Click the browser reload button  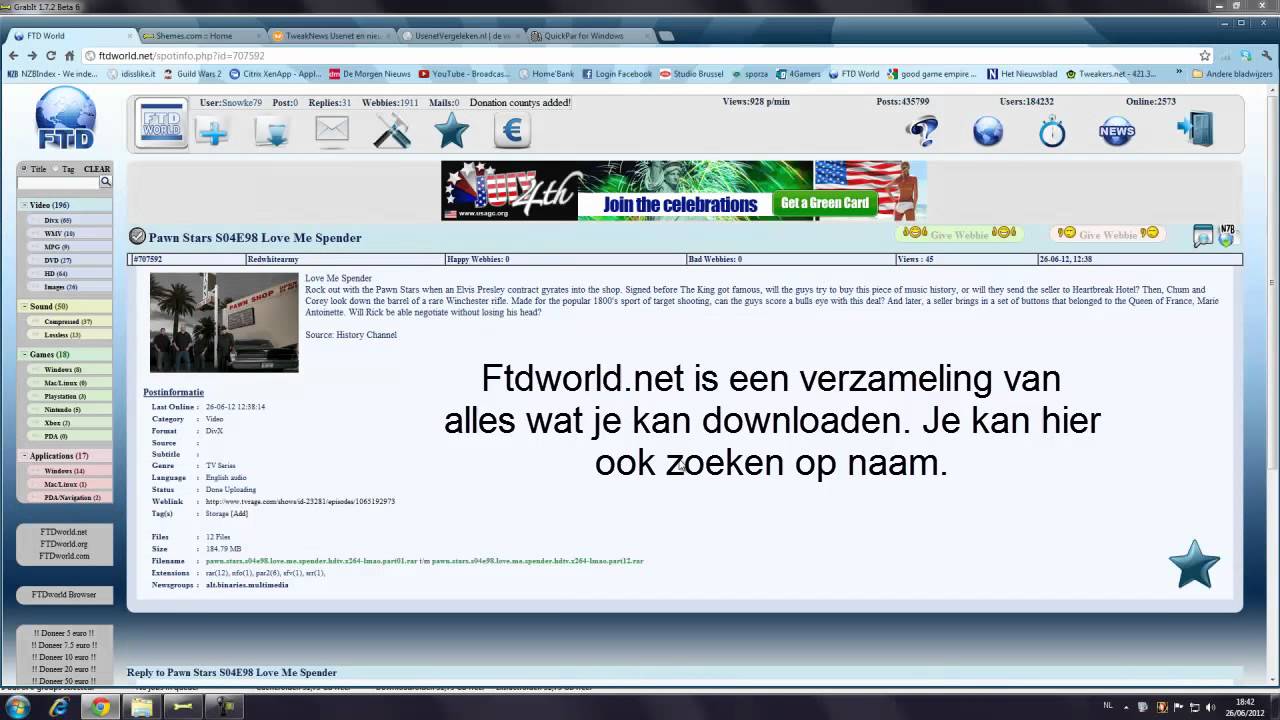click(x=50, y=56)
